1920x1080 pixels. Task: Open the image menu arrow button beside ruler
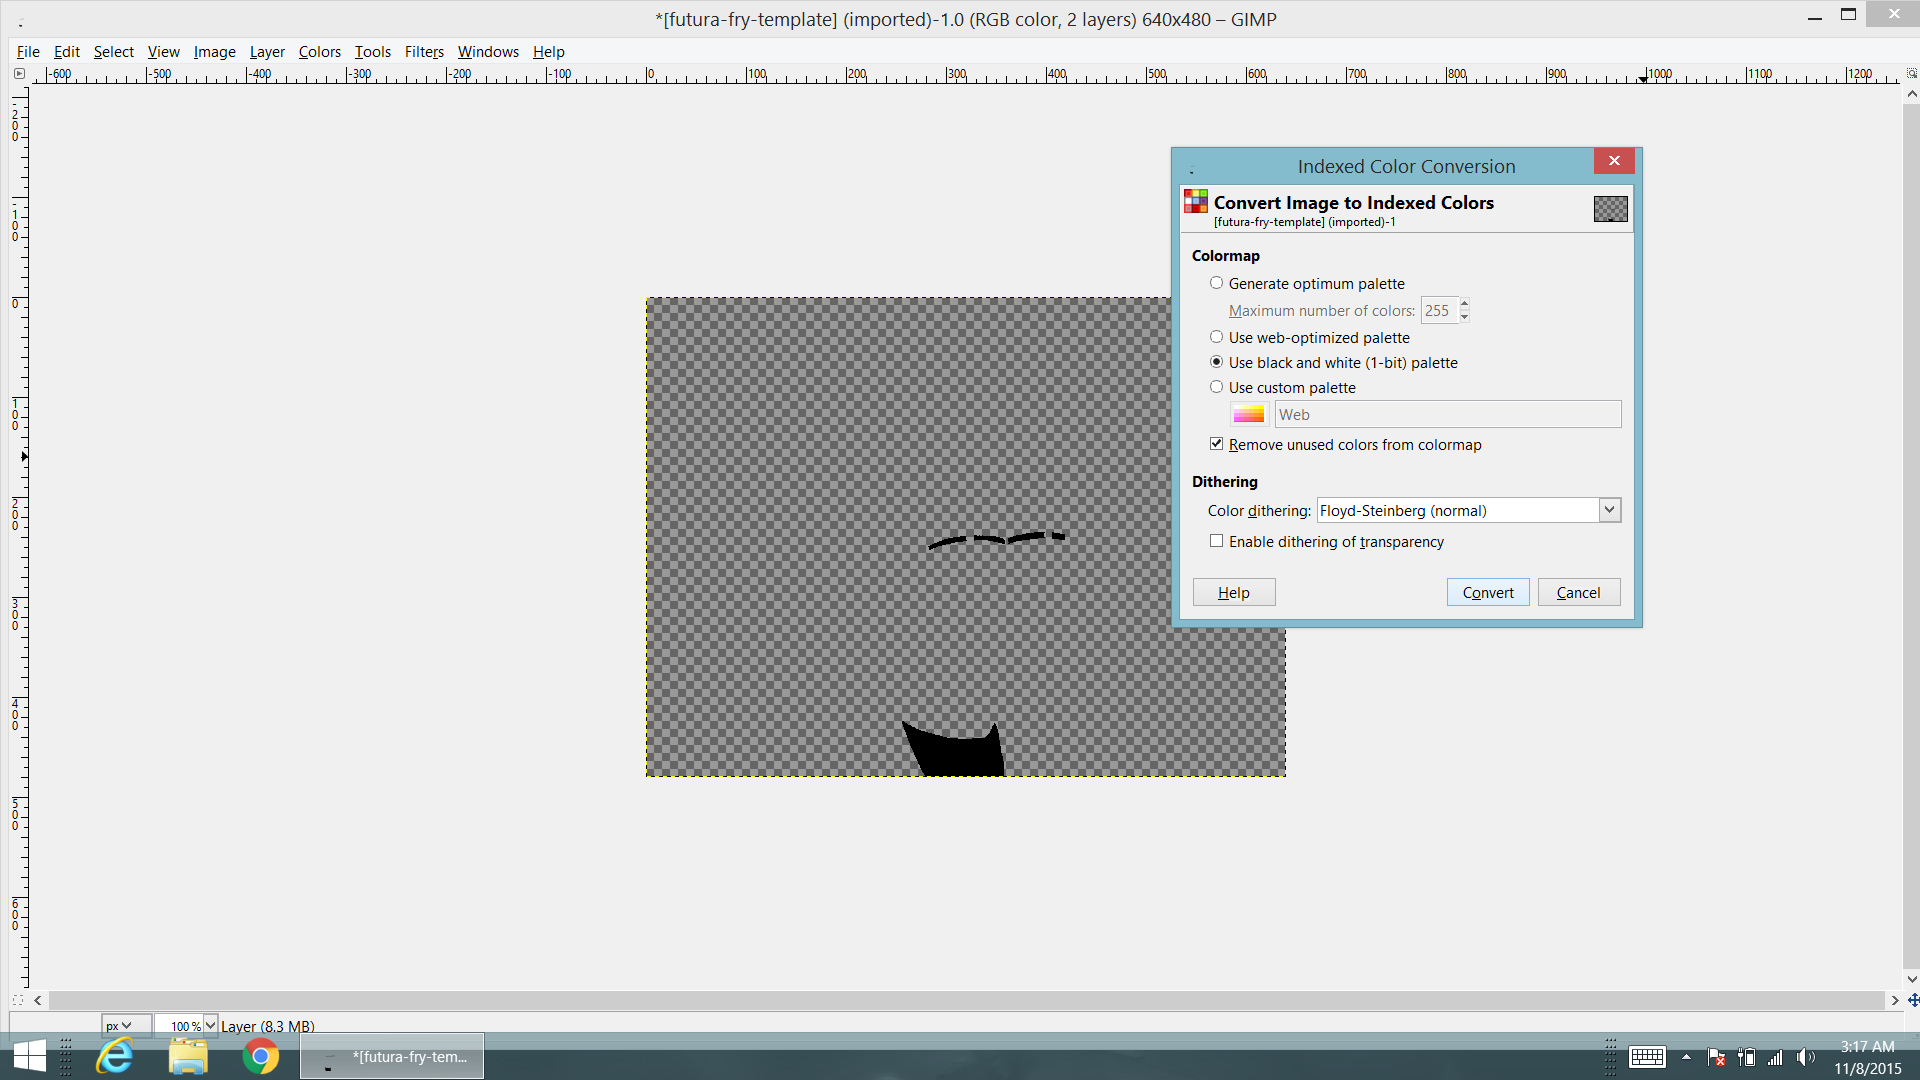coord(19,74)
